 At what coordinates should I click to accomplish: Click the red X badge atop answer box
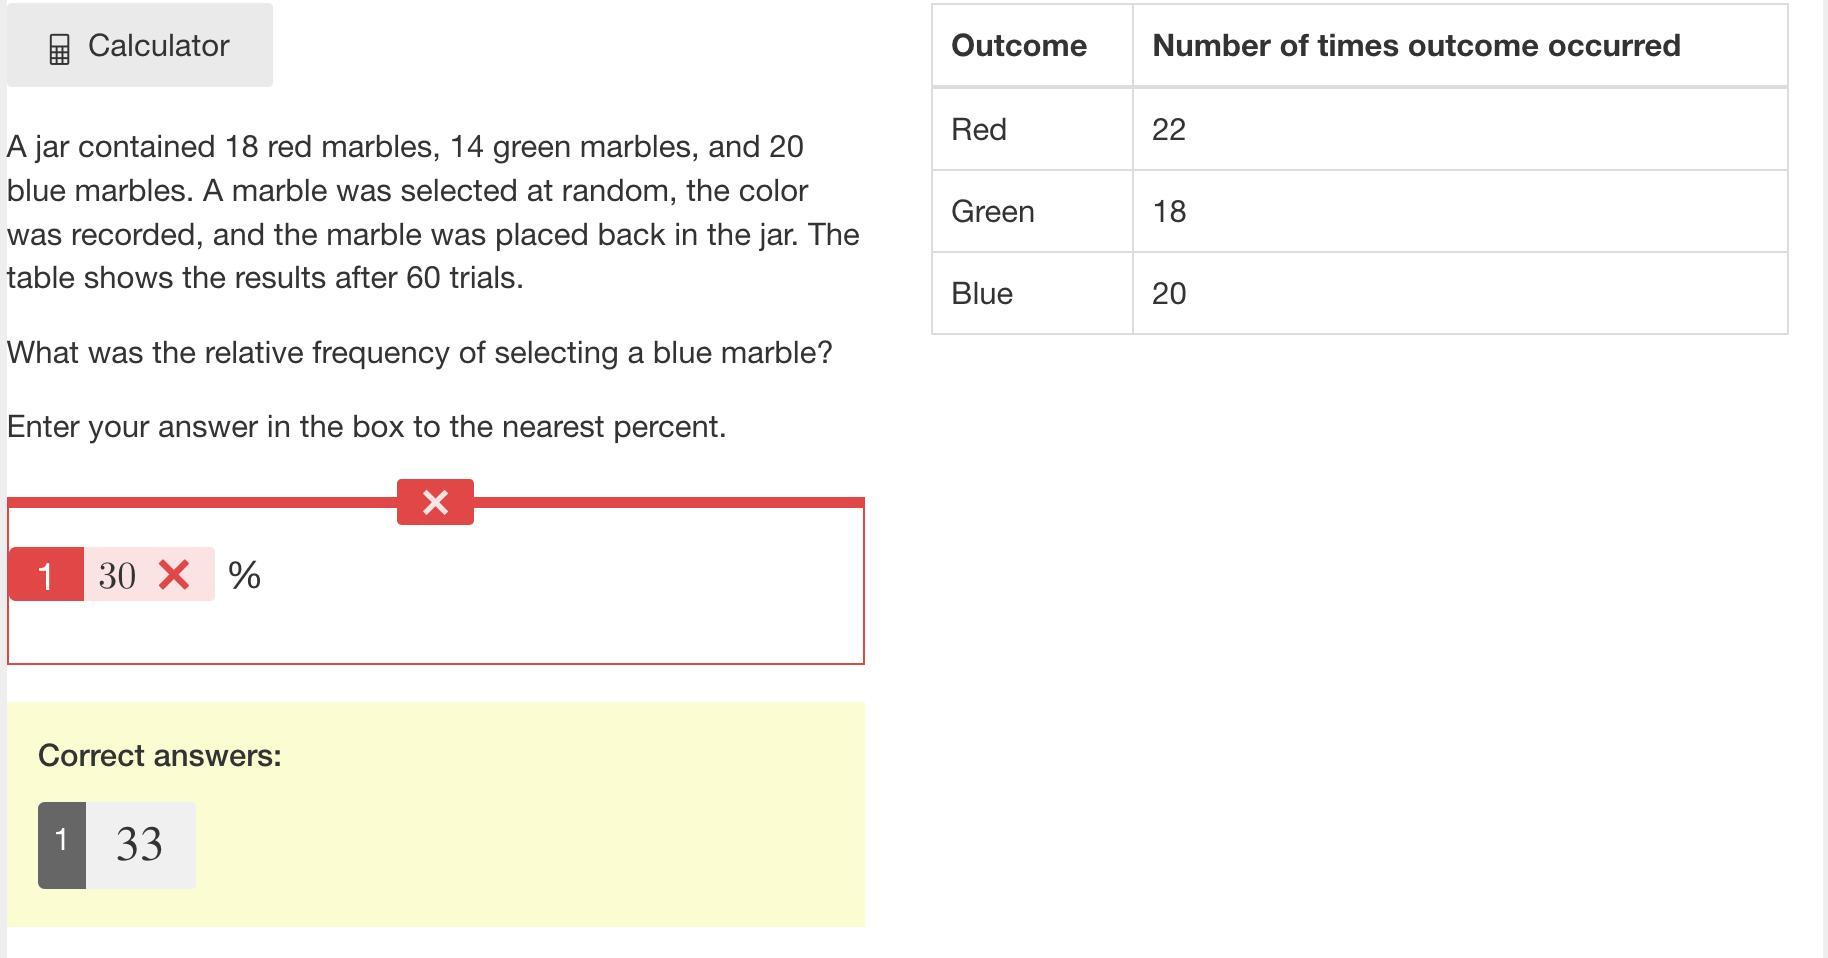coord(435,502)
